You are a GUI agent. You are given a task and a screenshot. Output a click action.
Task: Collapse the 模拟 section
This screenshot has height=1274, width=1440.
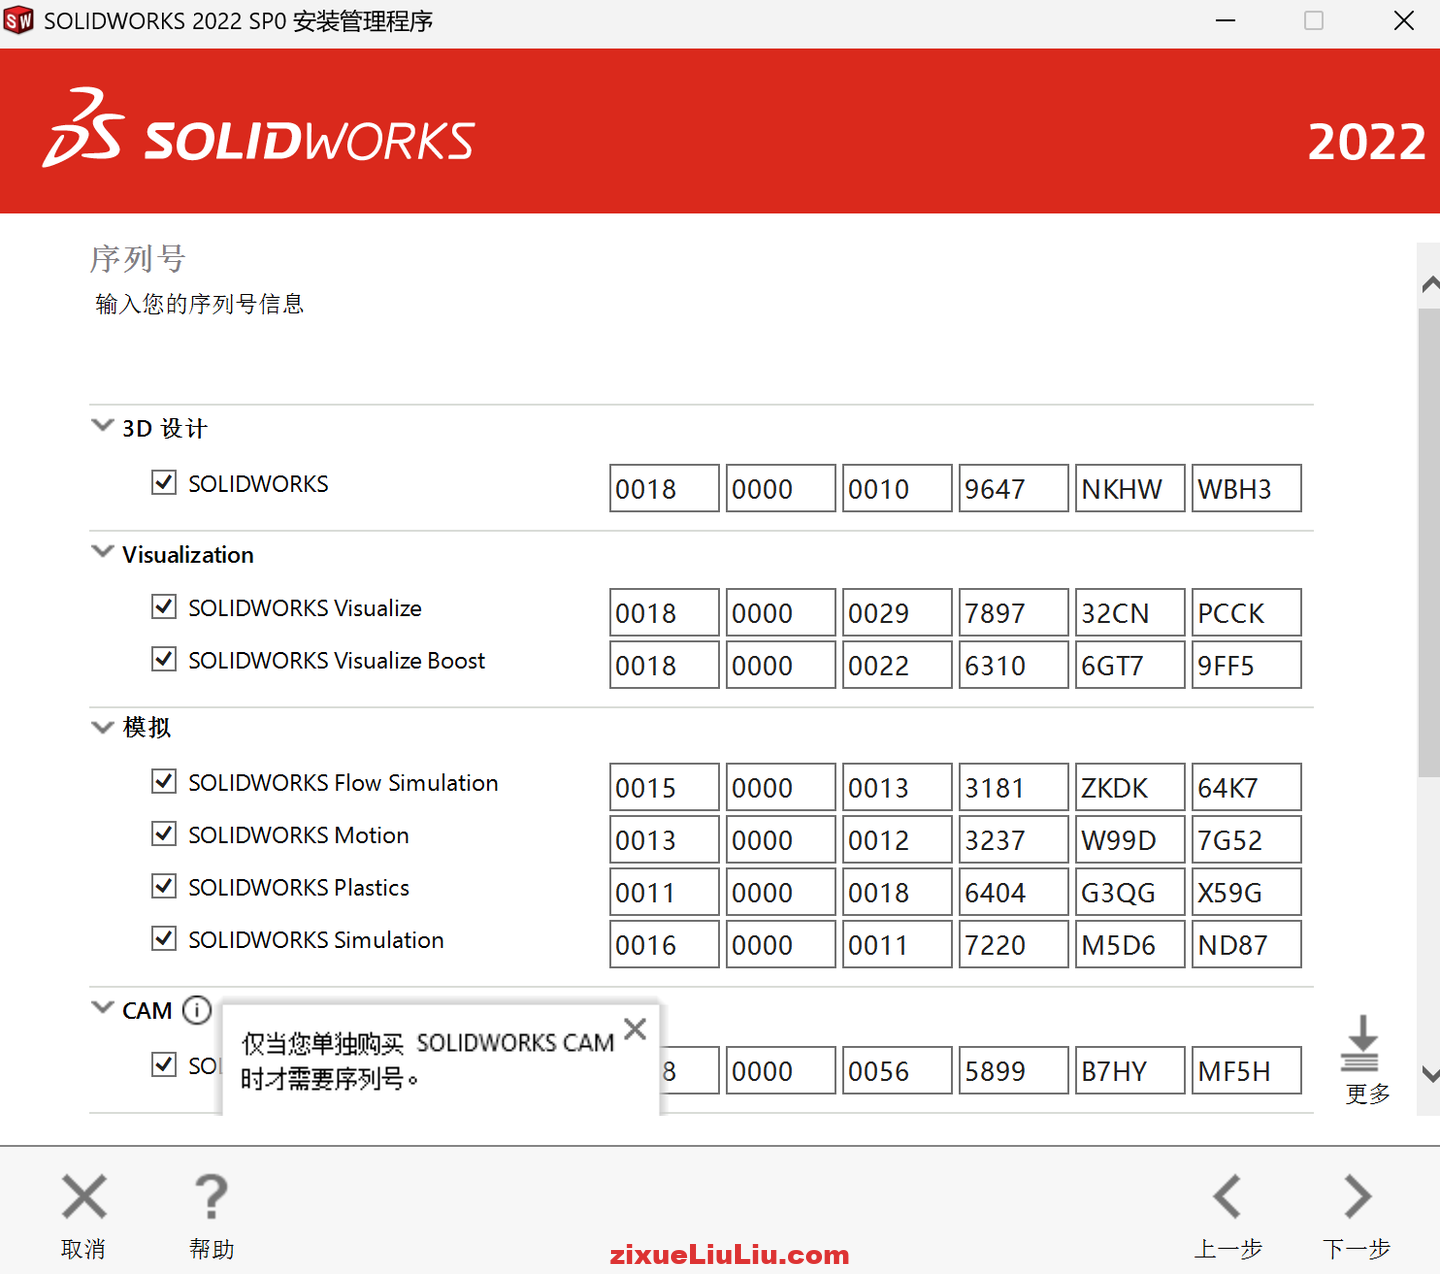(102, 727)
